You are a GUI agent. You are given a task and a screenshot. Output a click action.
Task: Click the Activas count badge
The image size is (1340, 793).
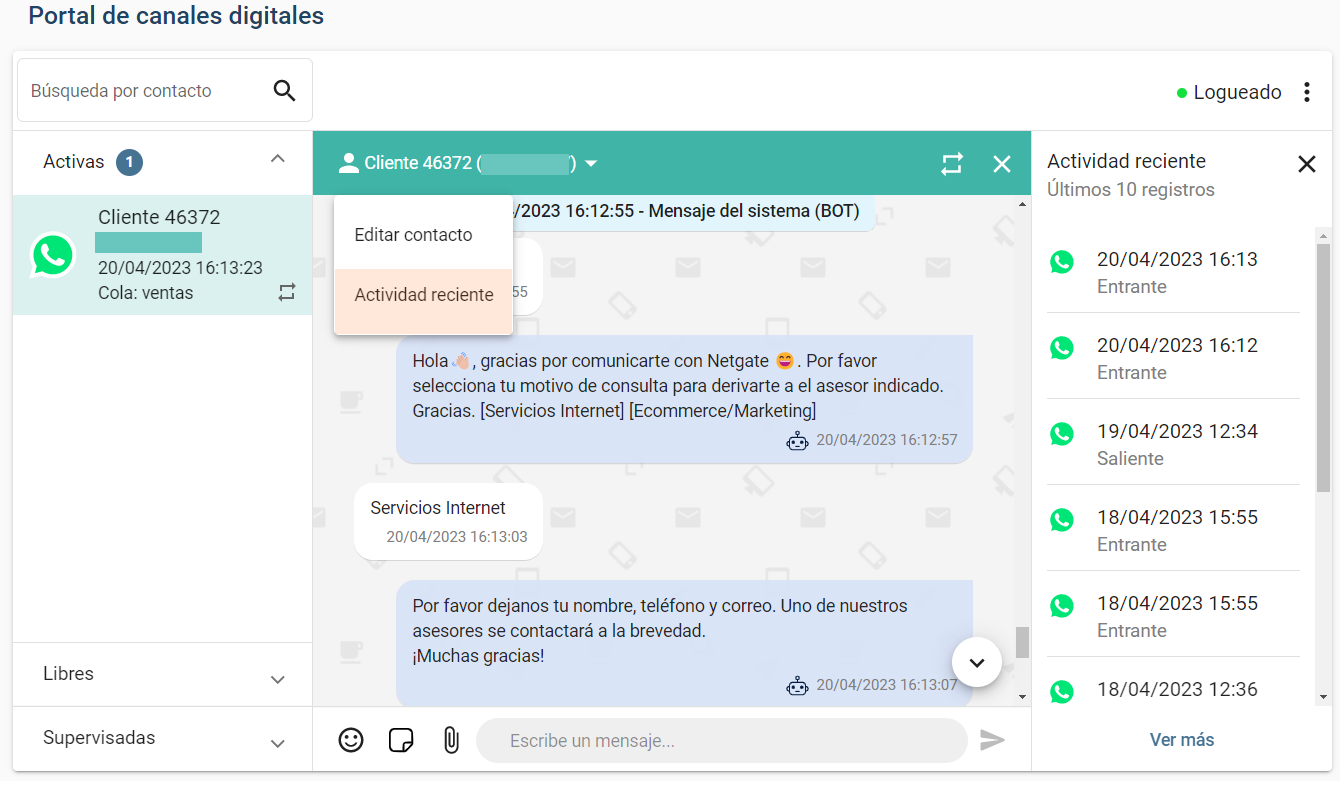point(129,162)
